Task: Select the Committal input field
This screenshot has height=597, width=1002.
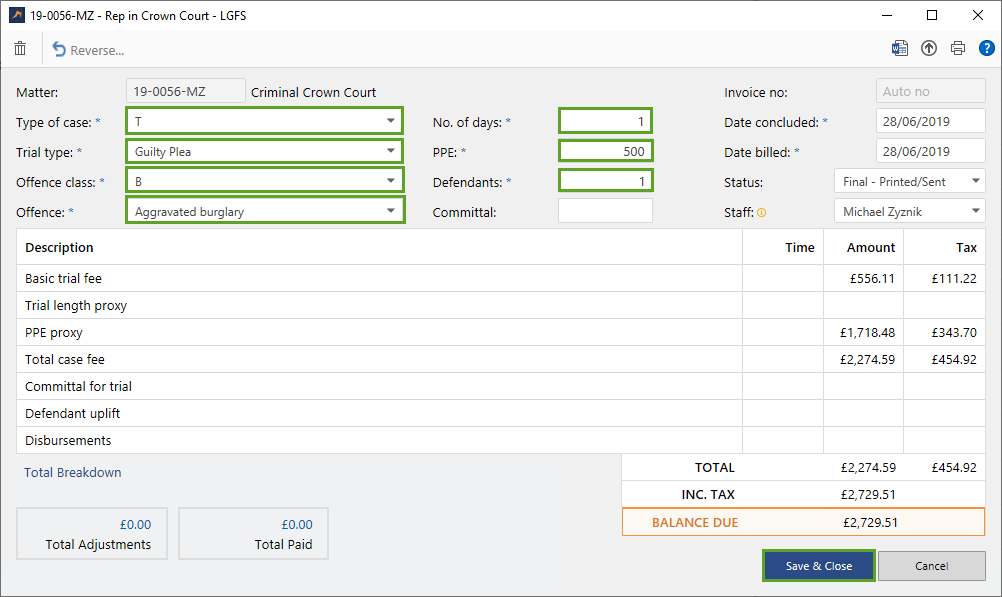Action: coord(605,211)
